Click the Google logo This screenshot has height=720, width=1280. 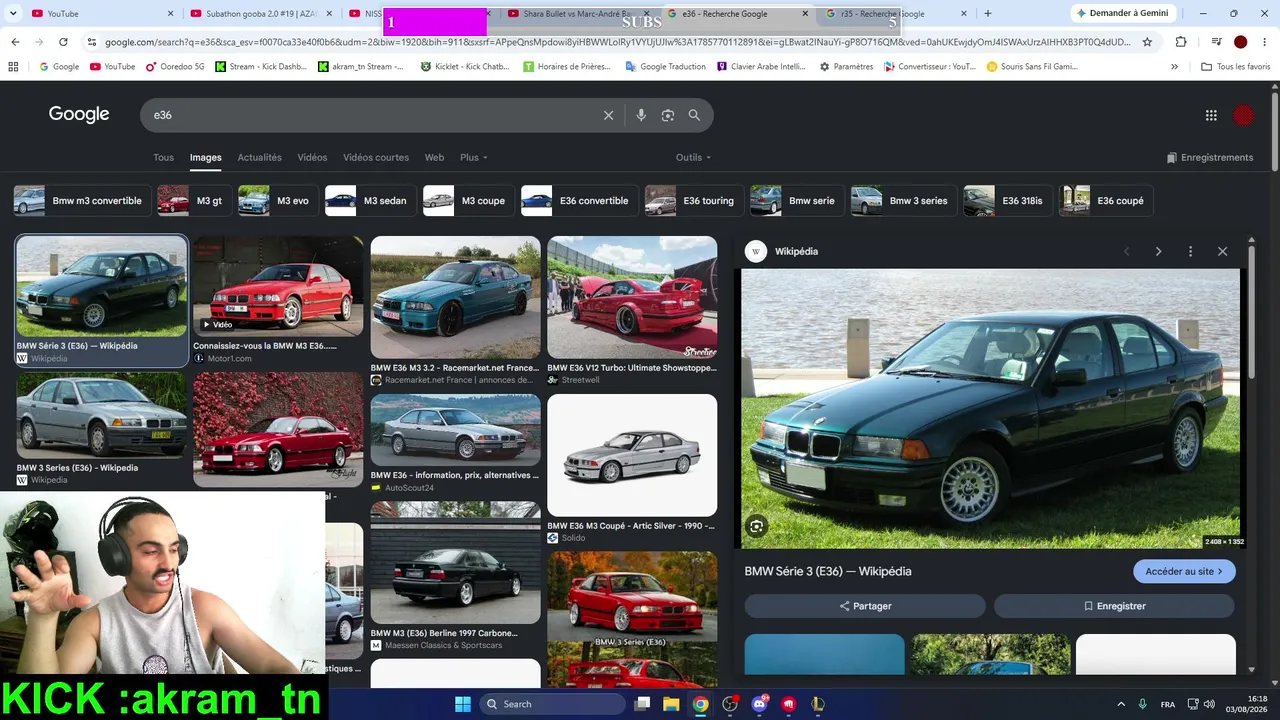point(79,115)
